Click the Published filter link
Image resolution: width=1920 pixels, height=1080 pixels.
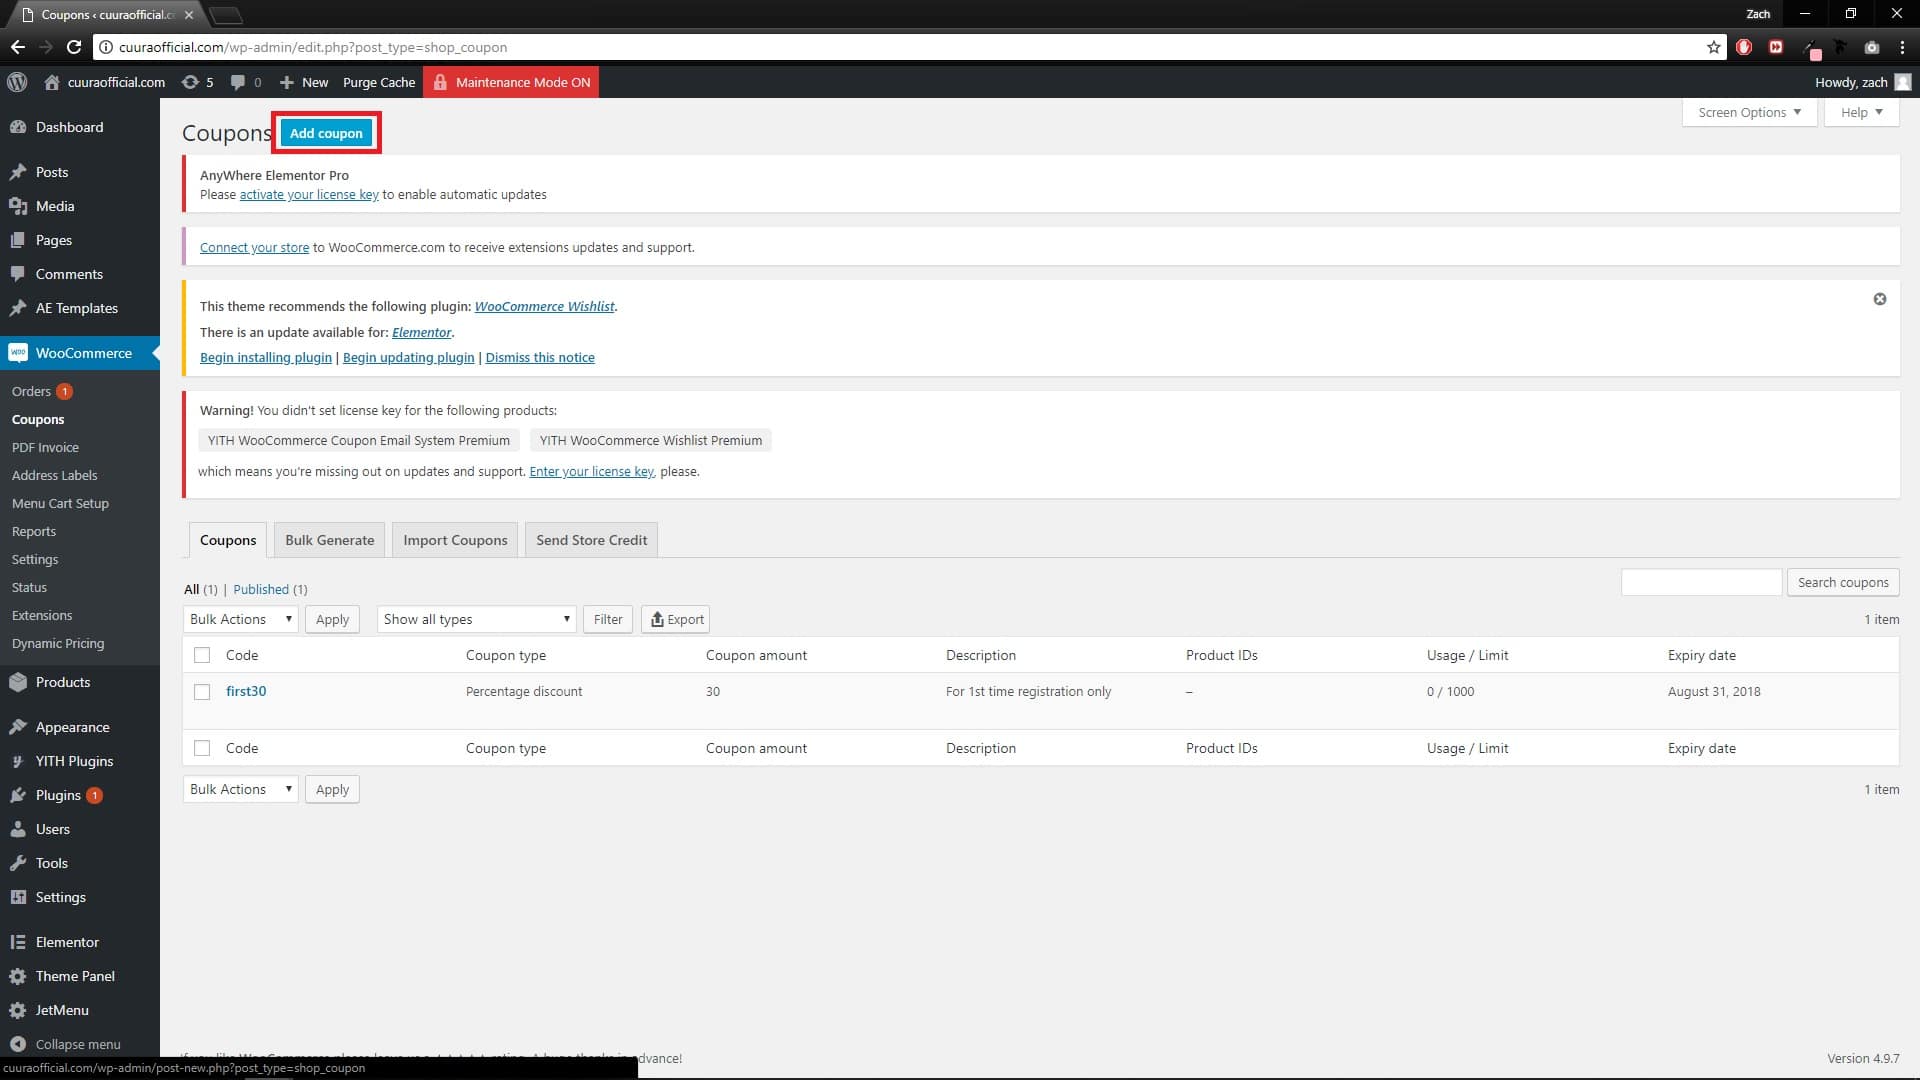(261, 589)
